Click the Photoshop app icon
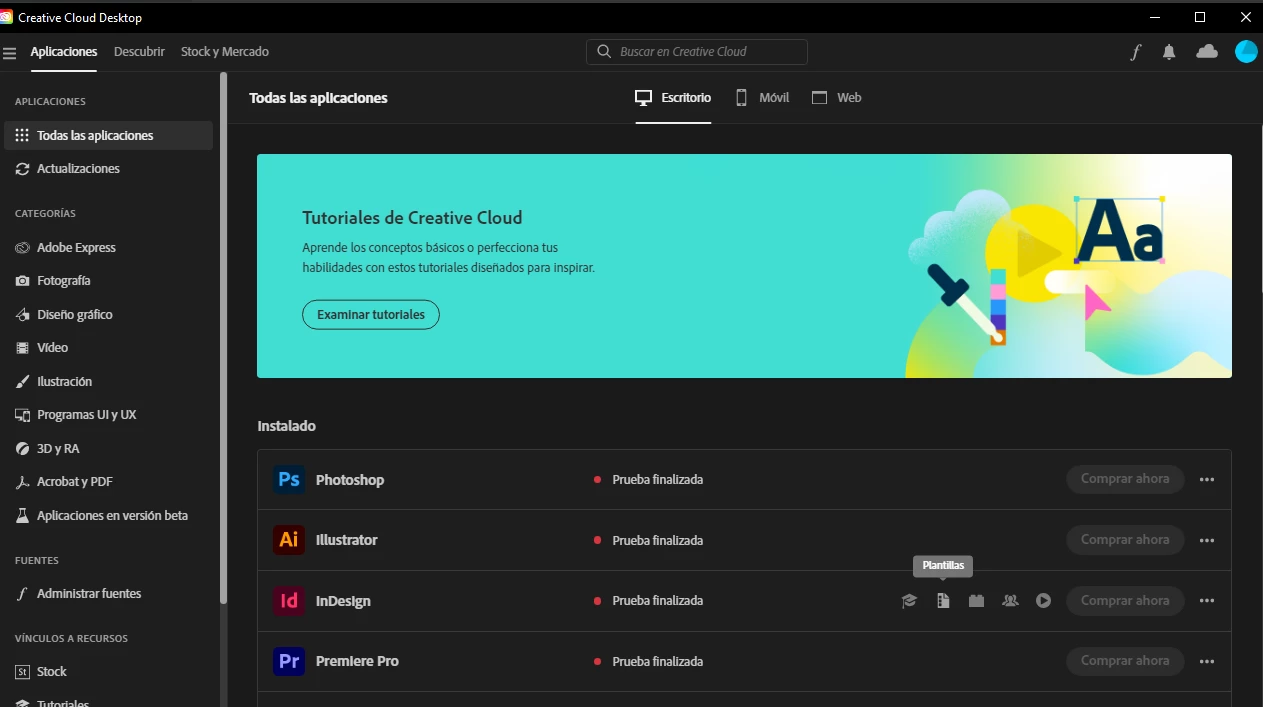1263x707 pixels. [289, 480]
